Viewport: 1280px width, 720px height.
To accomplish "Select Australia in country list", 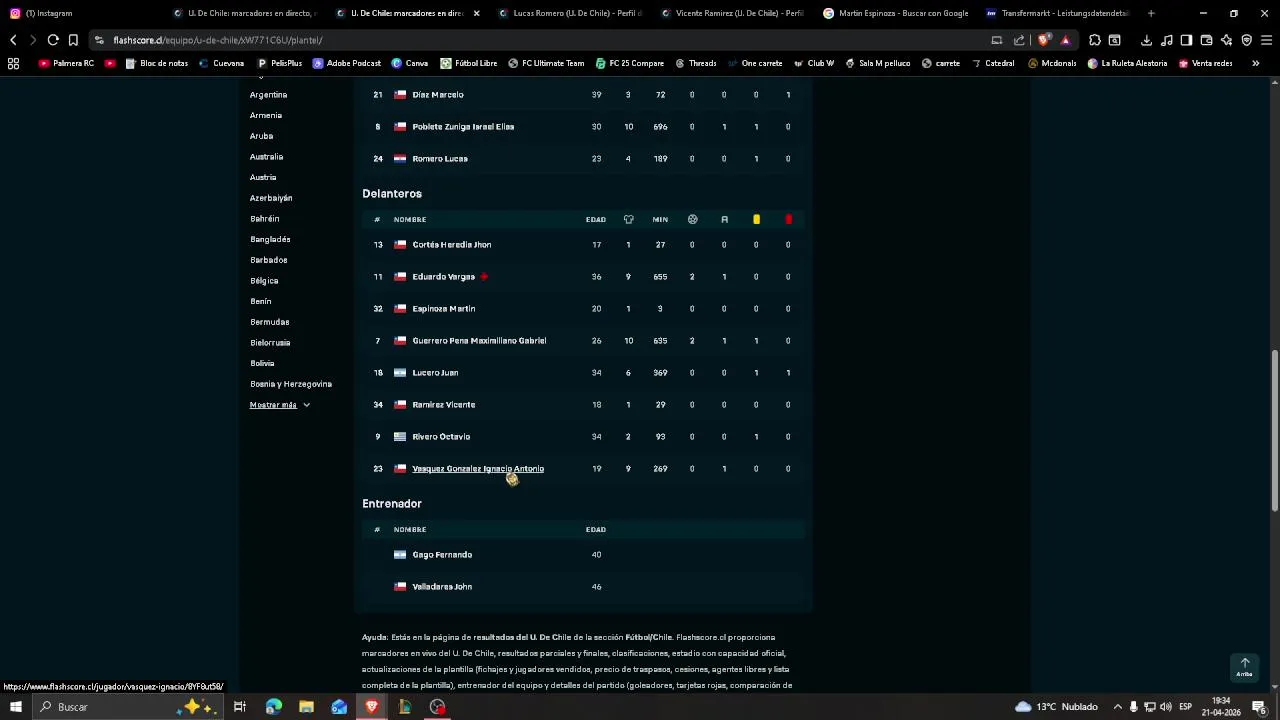I will click(266, 157).
